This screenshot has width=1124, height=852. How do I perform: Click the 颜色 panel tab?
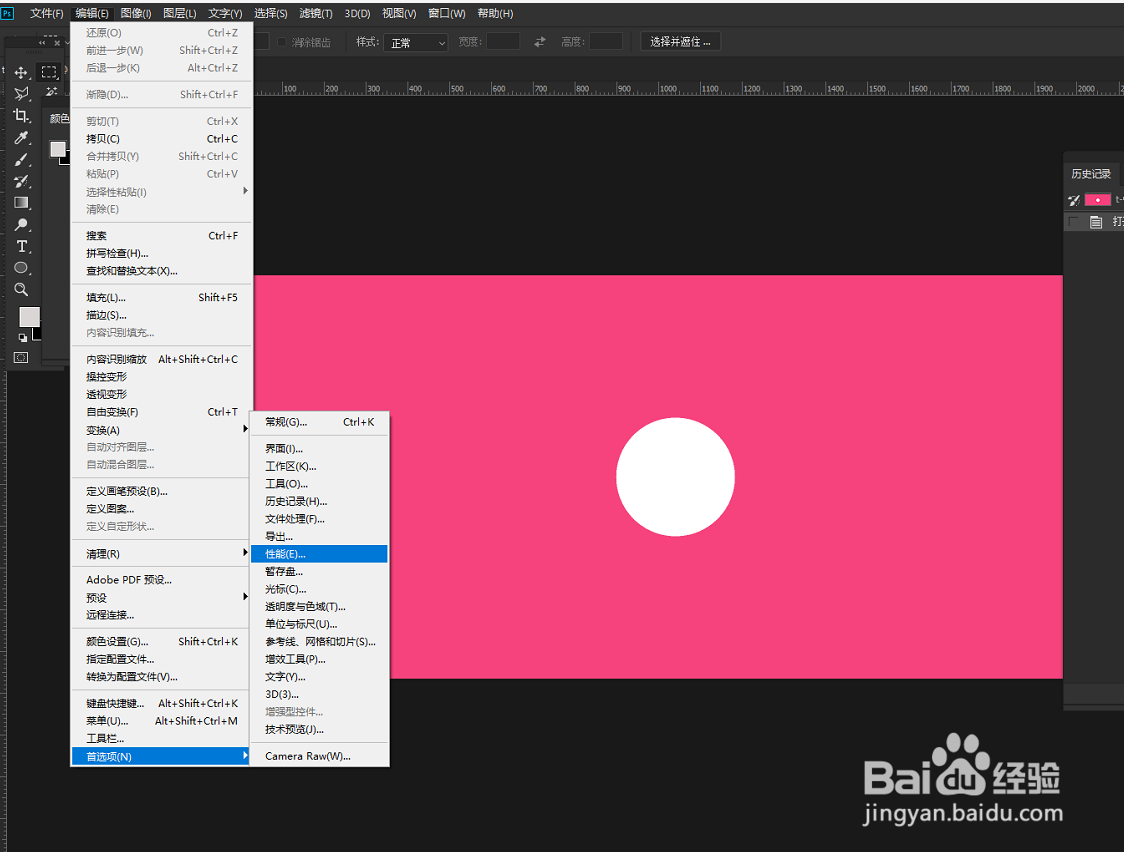coord(59,118)
